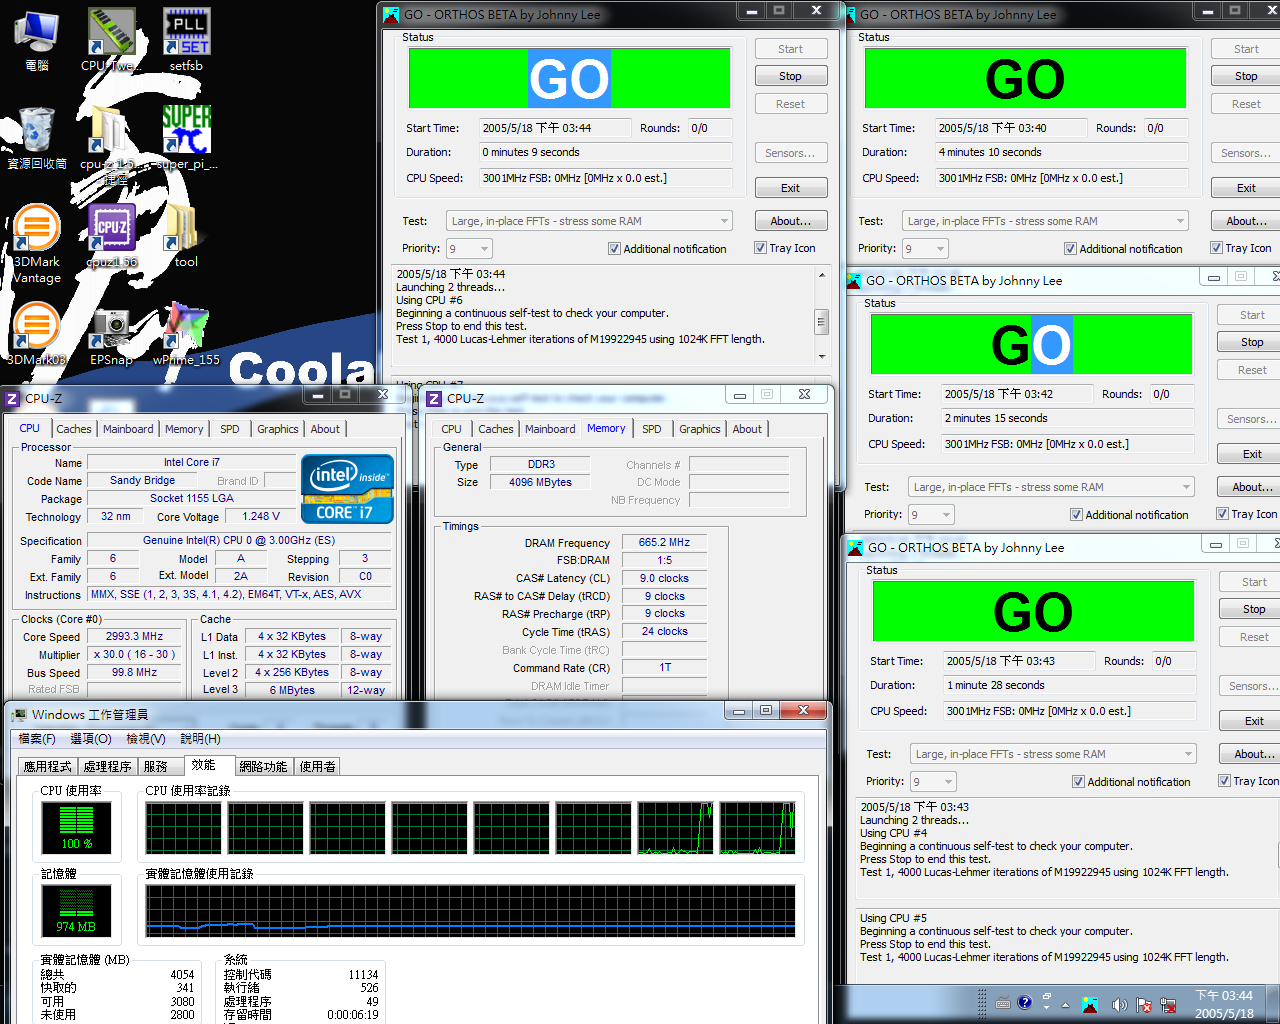Open the 網路功能 tab in Task Manager
This screenshot has height=1024, width=1280.
click(x=264, y=766)
